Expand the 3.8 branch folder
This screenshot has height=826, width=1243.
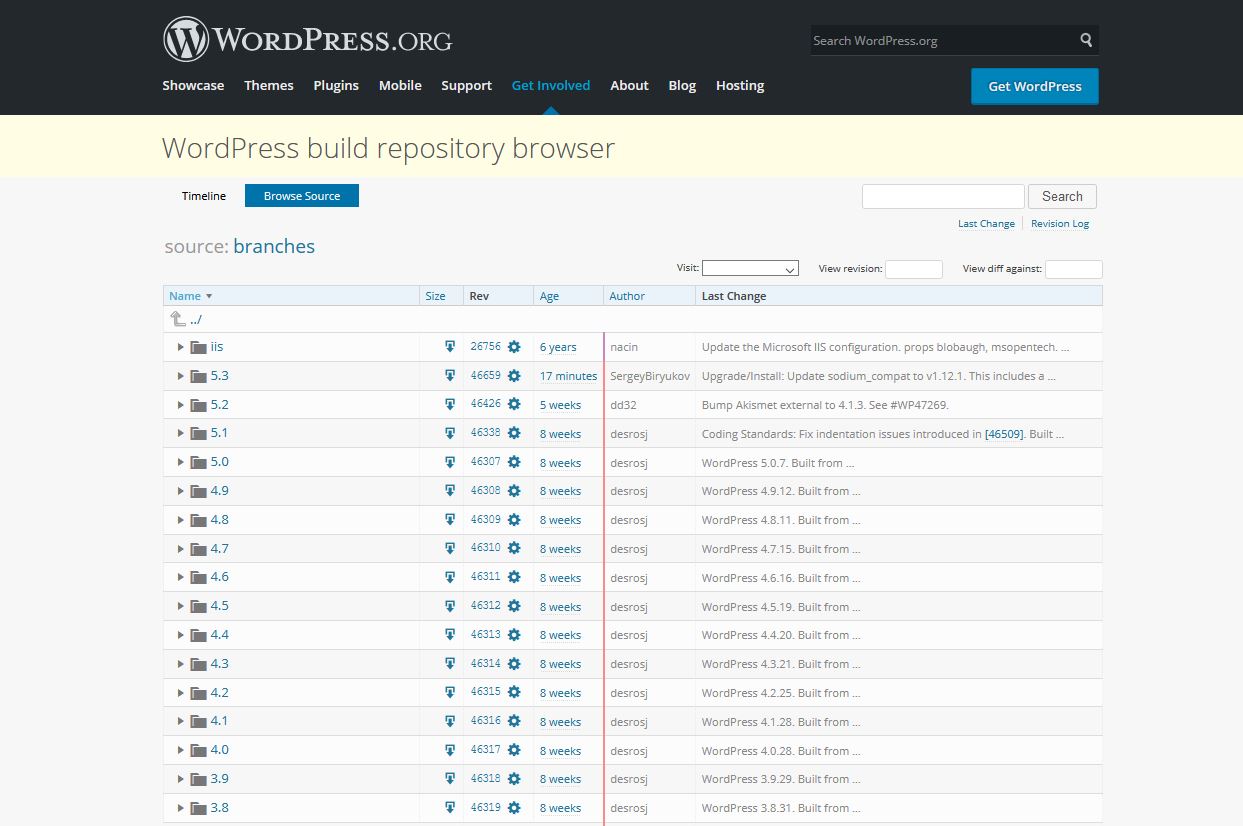[181, 808]
